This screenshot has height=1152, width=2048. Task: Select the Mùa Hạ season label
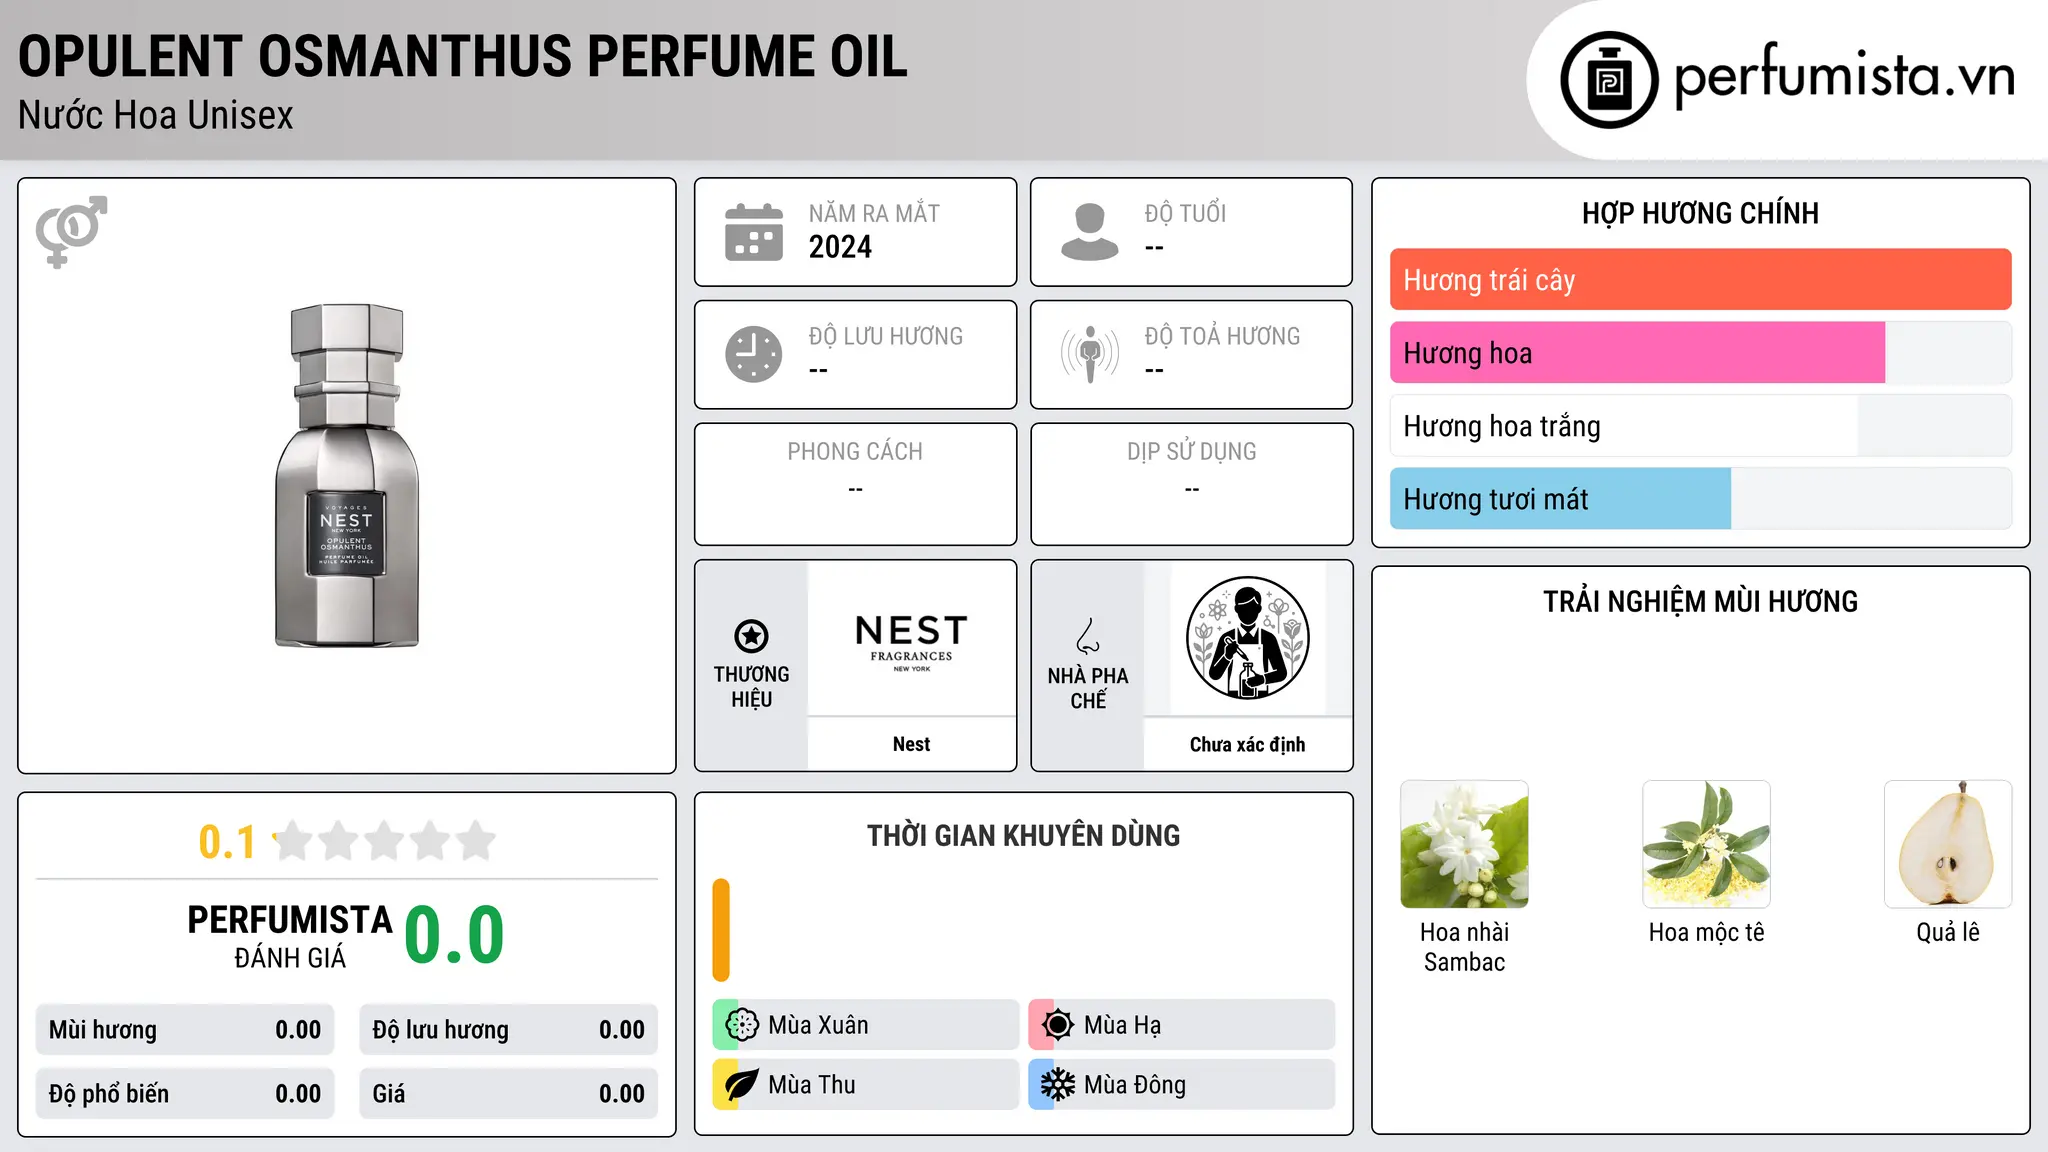click(1122, 1025)
